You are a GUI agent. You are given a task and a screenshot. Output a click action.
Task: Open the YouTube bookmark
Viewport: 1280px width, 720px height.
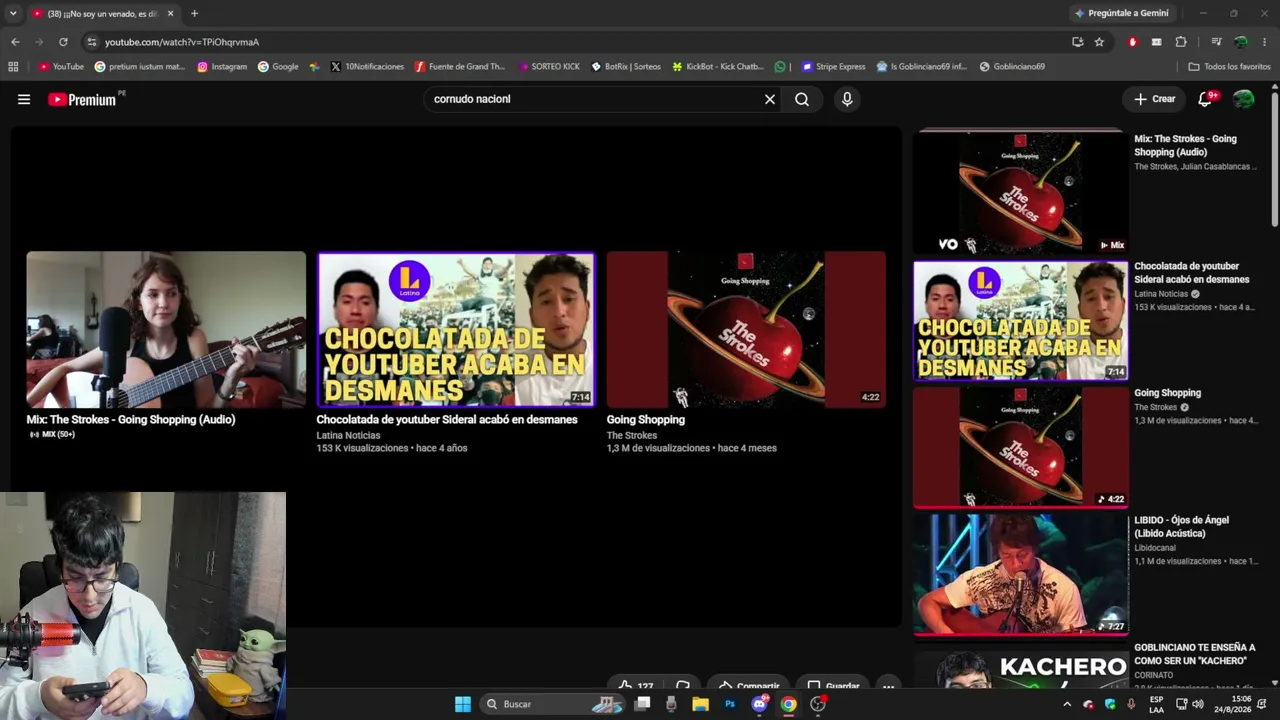pos(61,67)
